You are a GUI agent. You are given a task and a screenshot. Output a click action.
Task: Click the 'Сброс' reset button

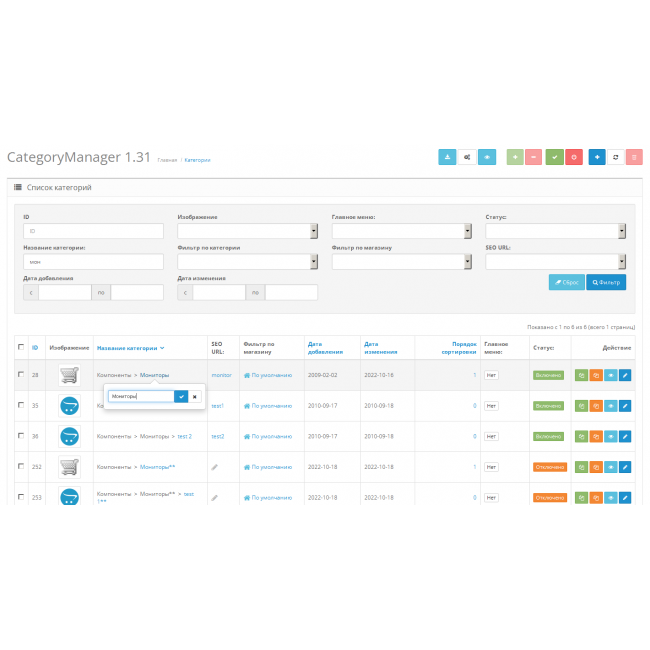tap(567, 282)
